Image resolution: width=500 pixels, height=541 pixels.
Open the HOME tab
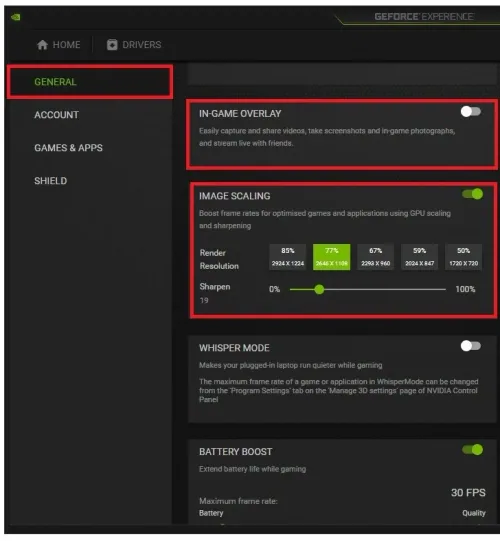tap(59, 45)
